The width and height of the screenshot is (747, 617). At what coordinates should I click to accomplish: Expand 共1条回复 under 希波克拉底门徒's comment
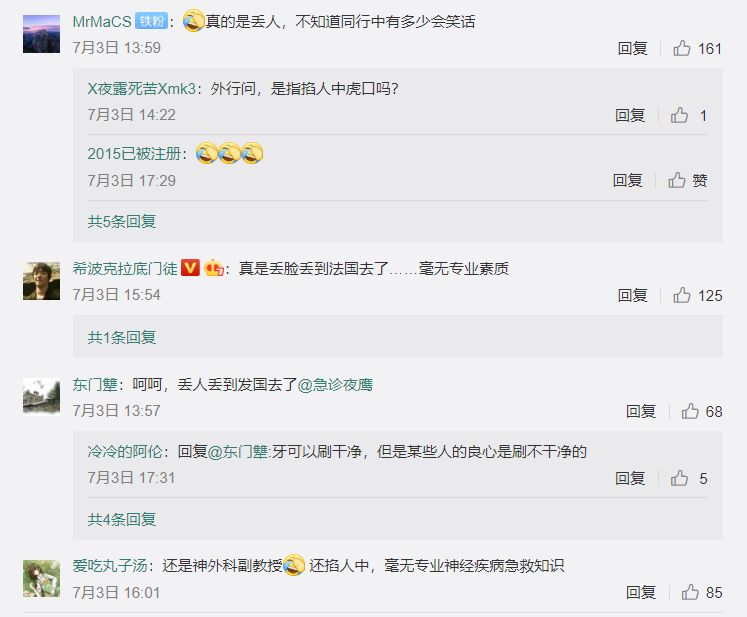(121, 337)
